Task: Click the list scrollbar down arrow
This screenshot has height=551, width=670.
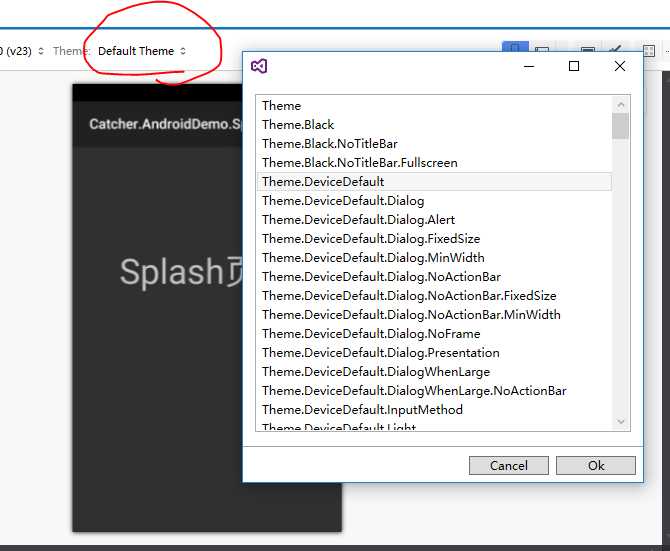Action: click(621, 421)
